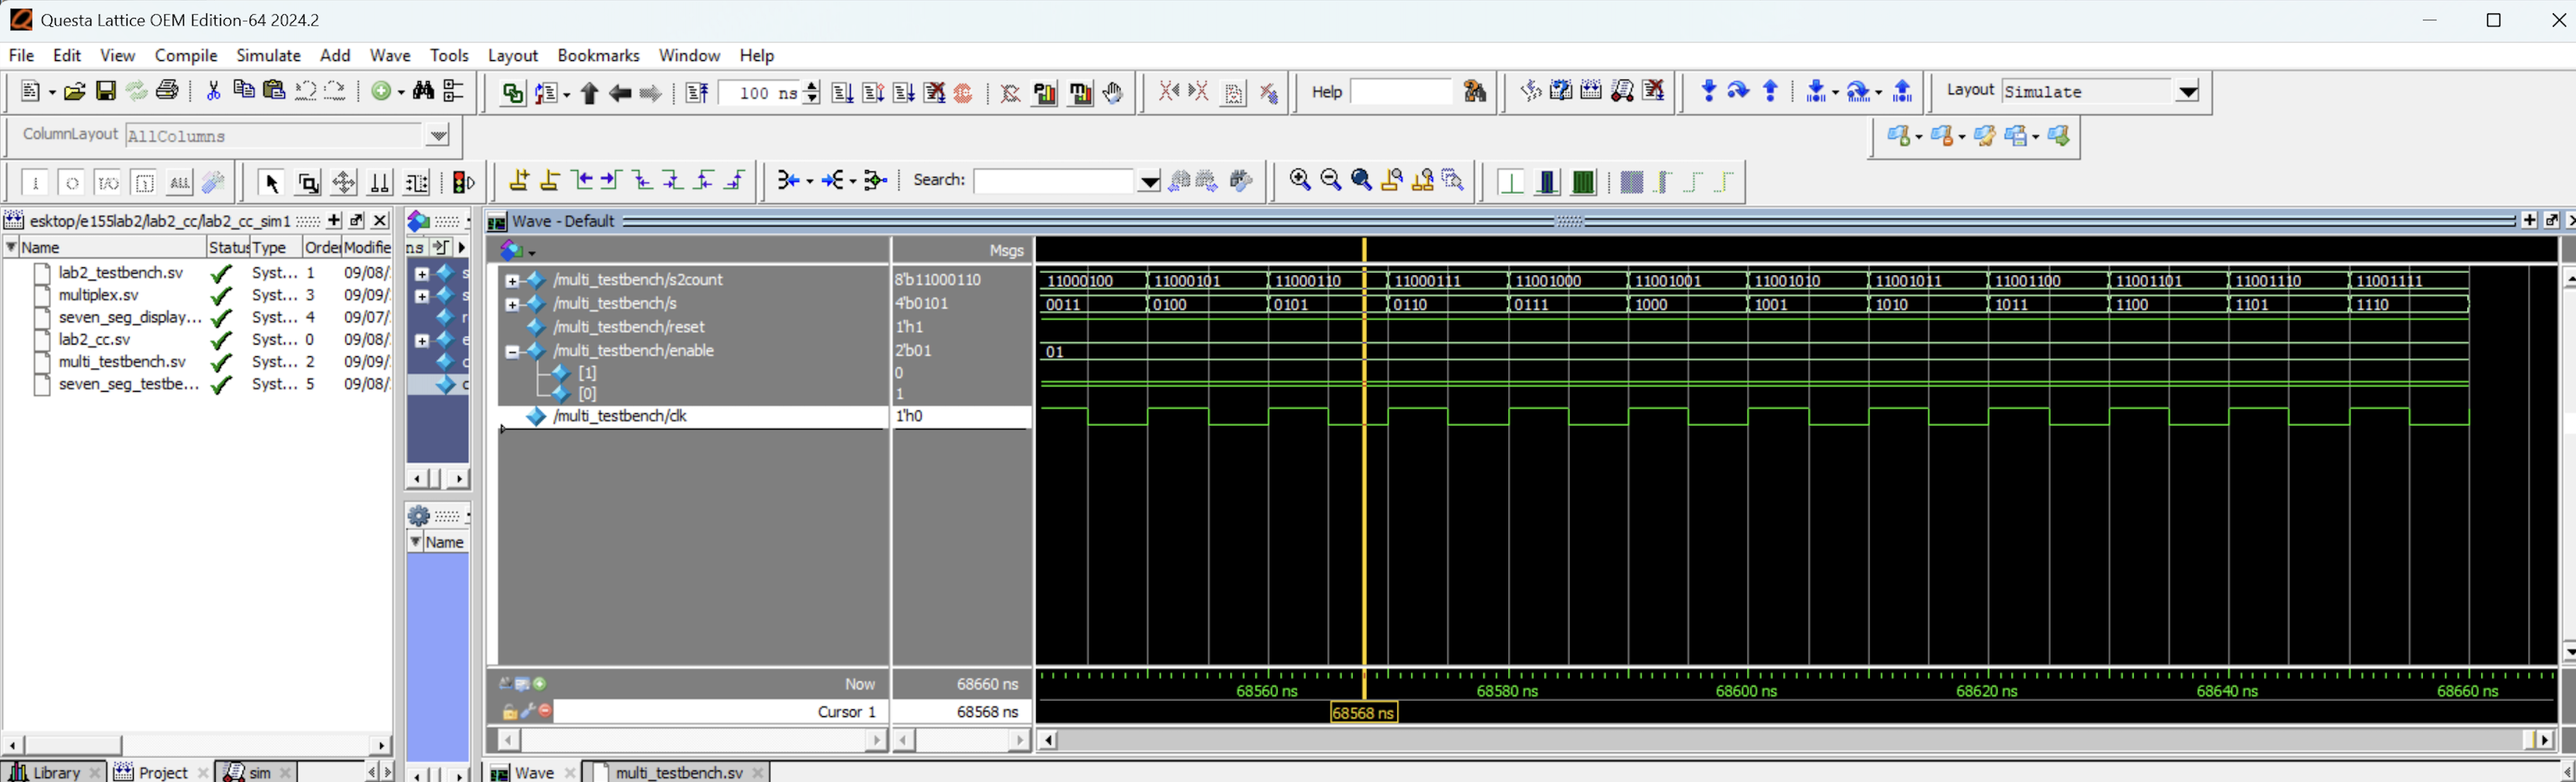
Task: Click the Break simulation hand icon
Action: (1113, 93)
